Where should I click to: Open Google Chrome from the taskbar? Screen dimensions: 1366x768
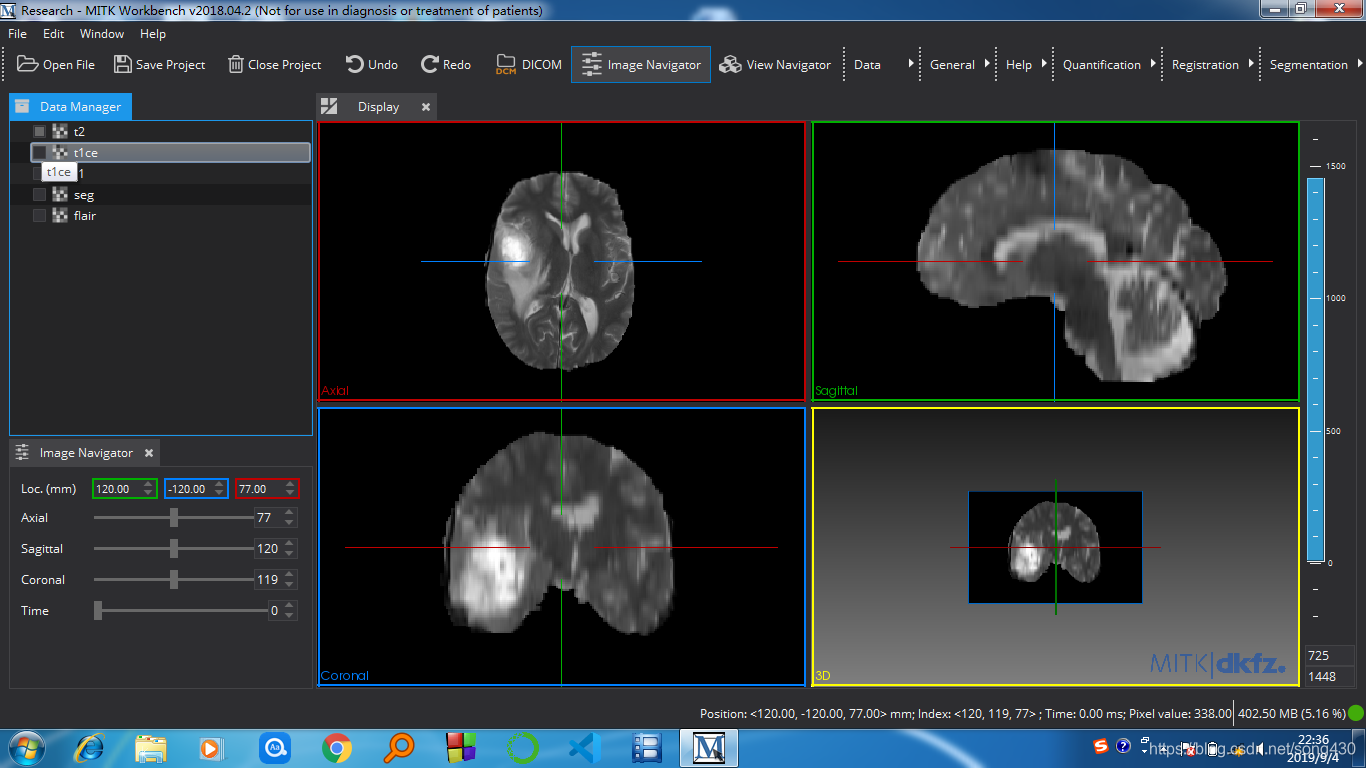point(337,748)
